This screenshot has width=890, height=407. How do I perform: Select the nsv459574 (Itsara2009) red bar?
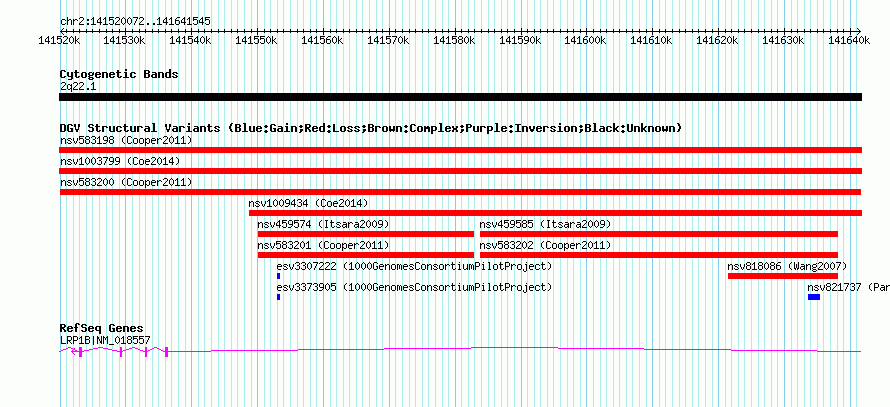pyautogui.click(x=366, y=234)
